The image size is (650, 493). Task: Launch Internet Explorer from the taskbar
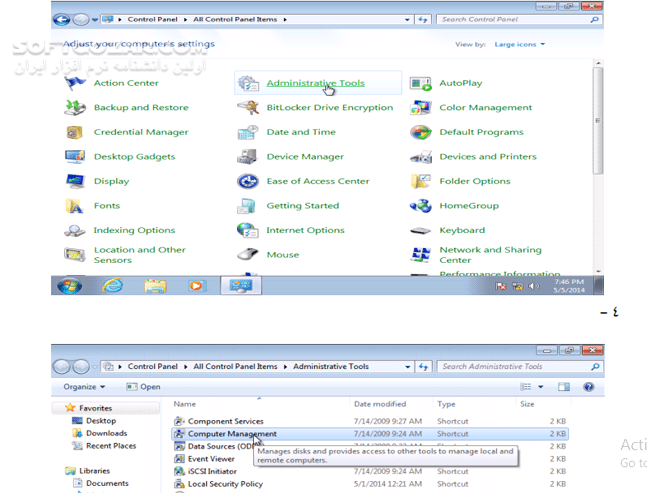[113, 286]
